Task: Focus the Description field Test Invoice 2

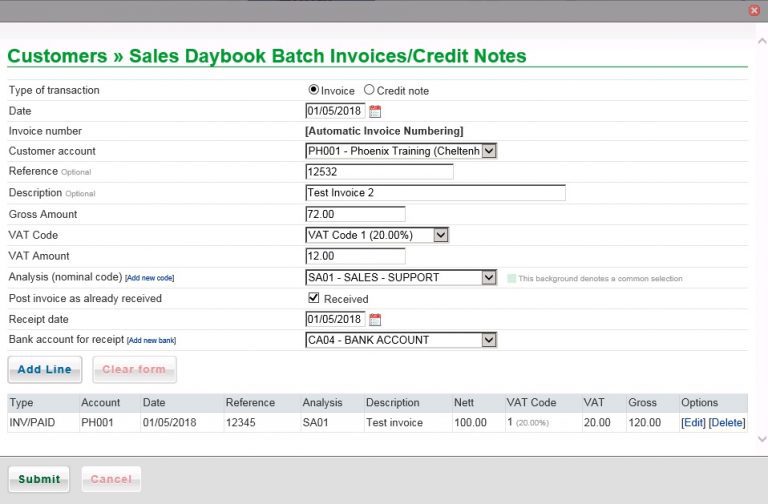Action: coord(435,192)
